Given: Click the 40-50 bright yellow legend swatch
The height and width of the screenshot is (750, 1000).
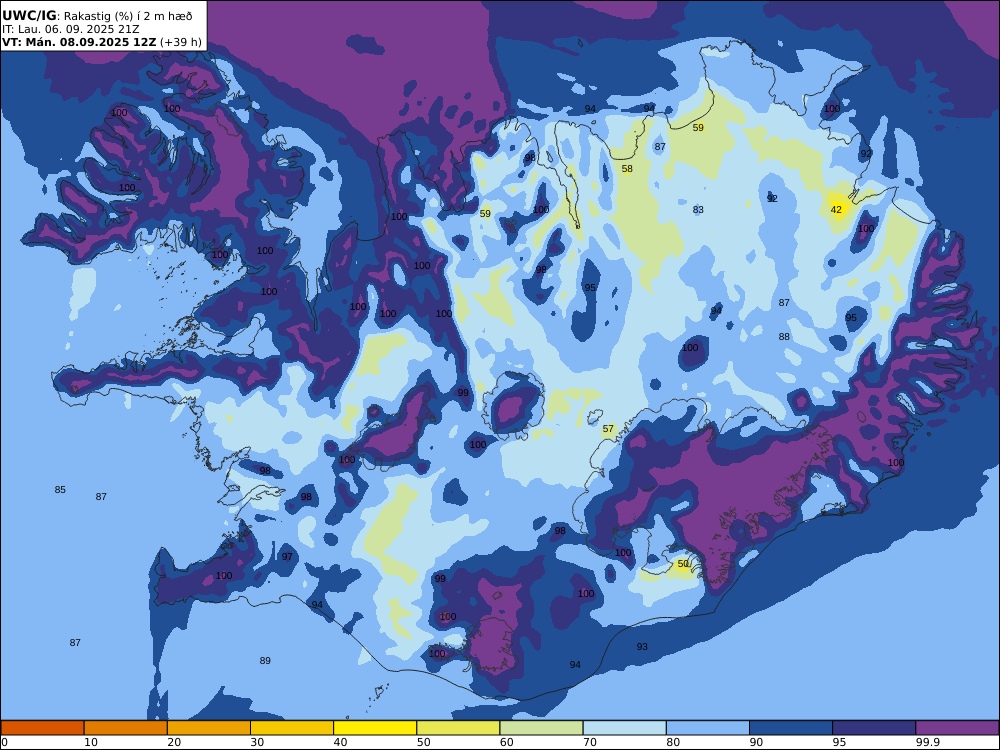Looking at the screenshot, I should tap(375, 728).
